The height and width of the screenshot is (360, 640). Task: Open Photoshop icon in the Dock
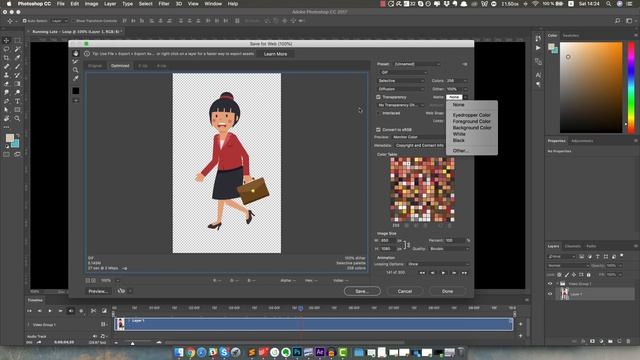297,352
